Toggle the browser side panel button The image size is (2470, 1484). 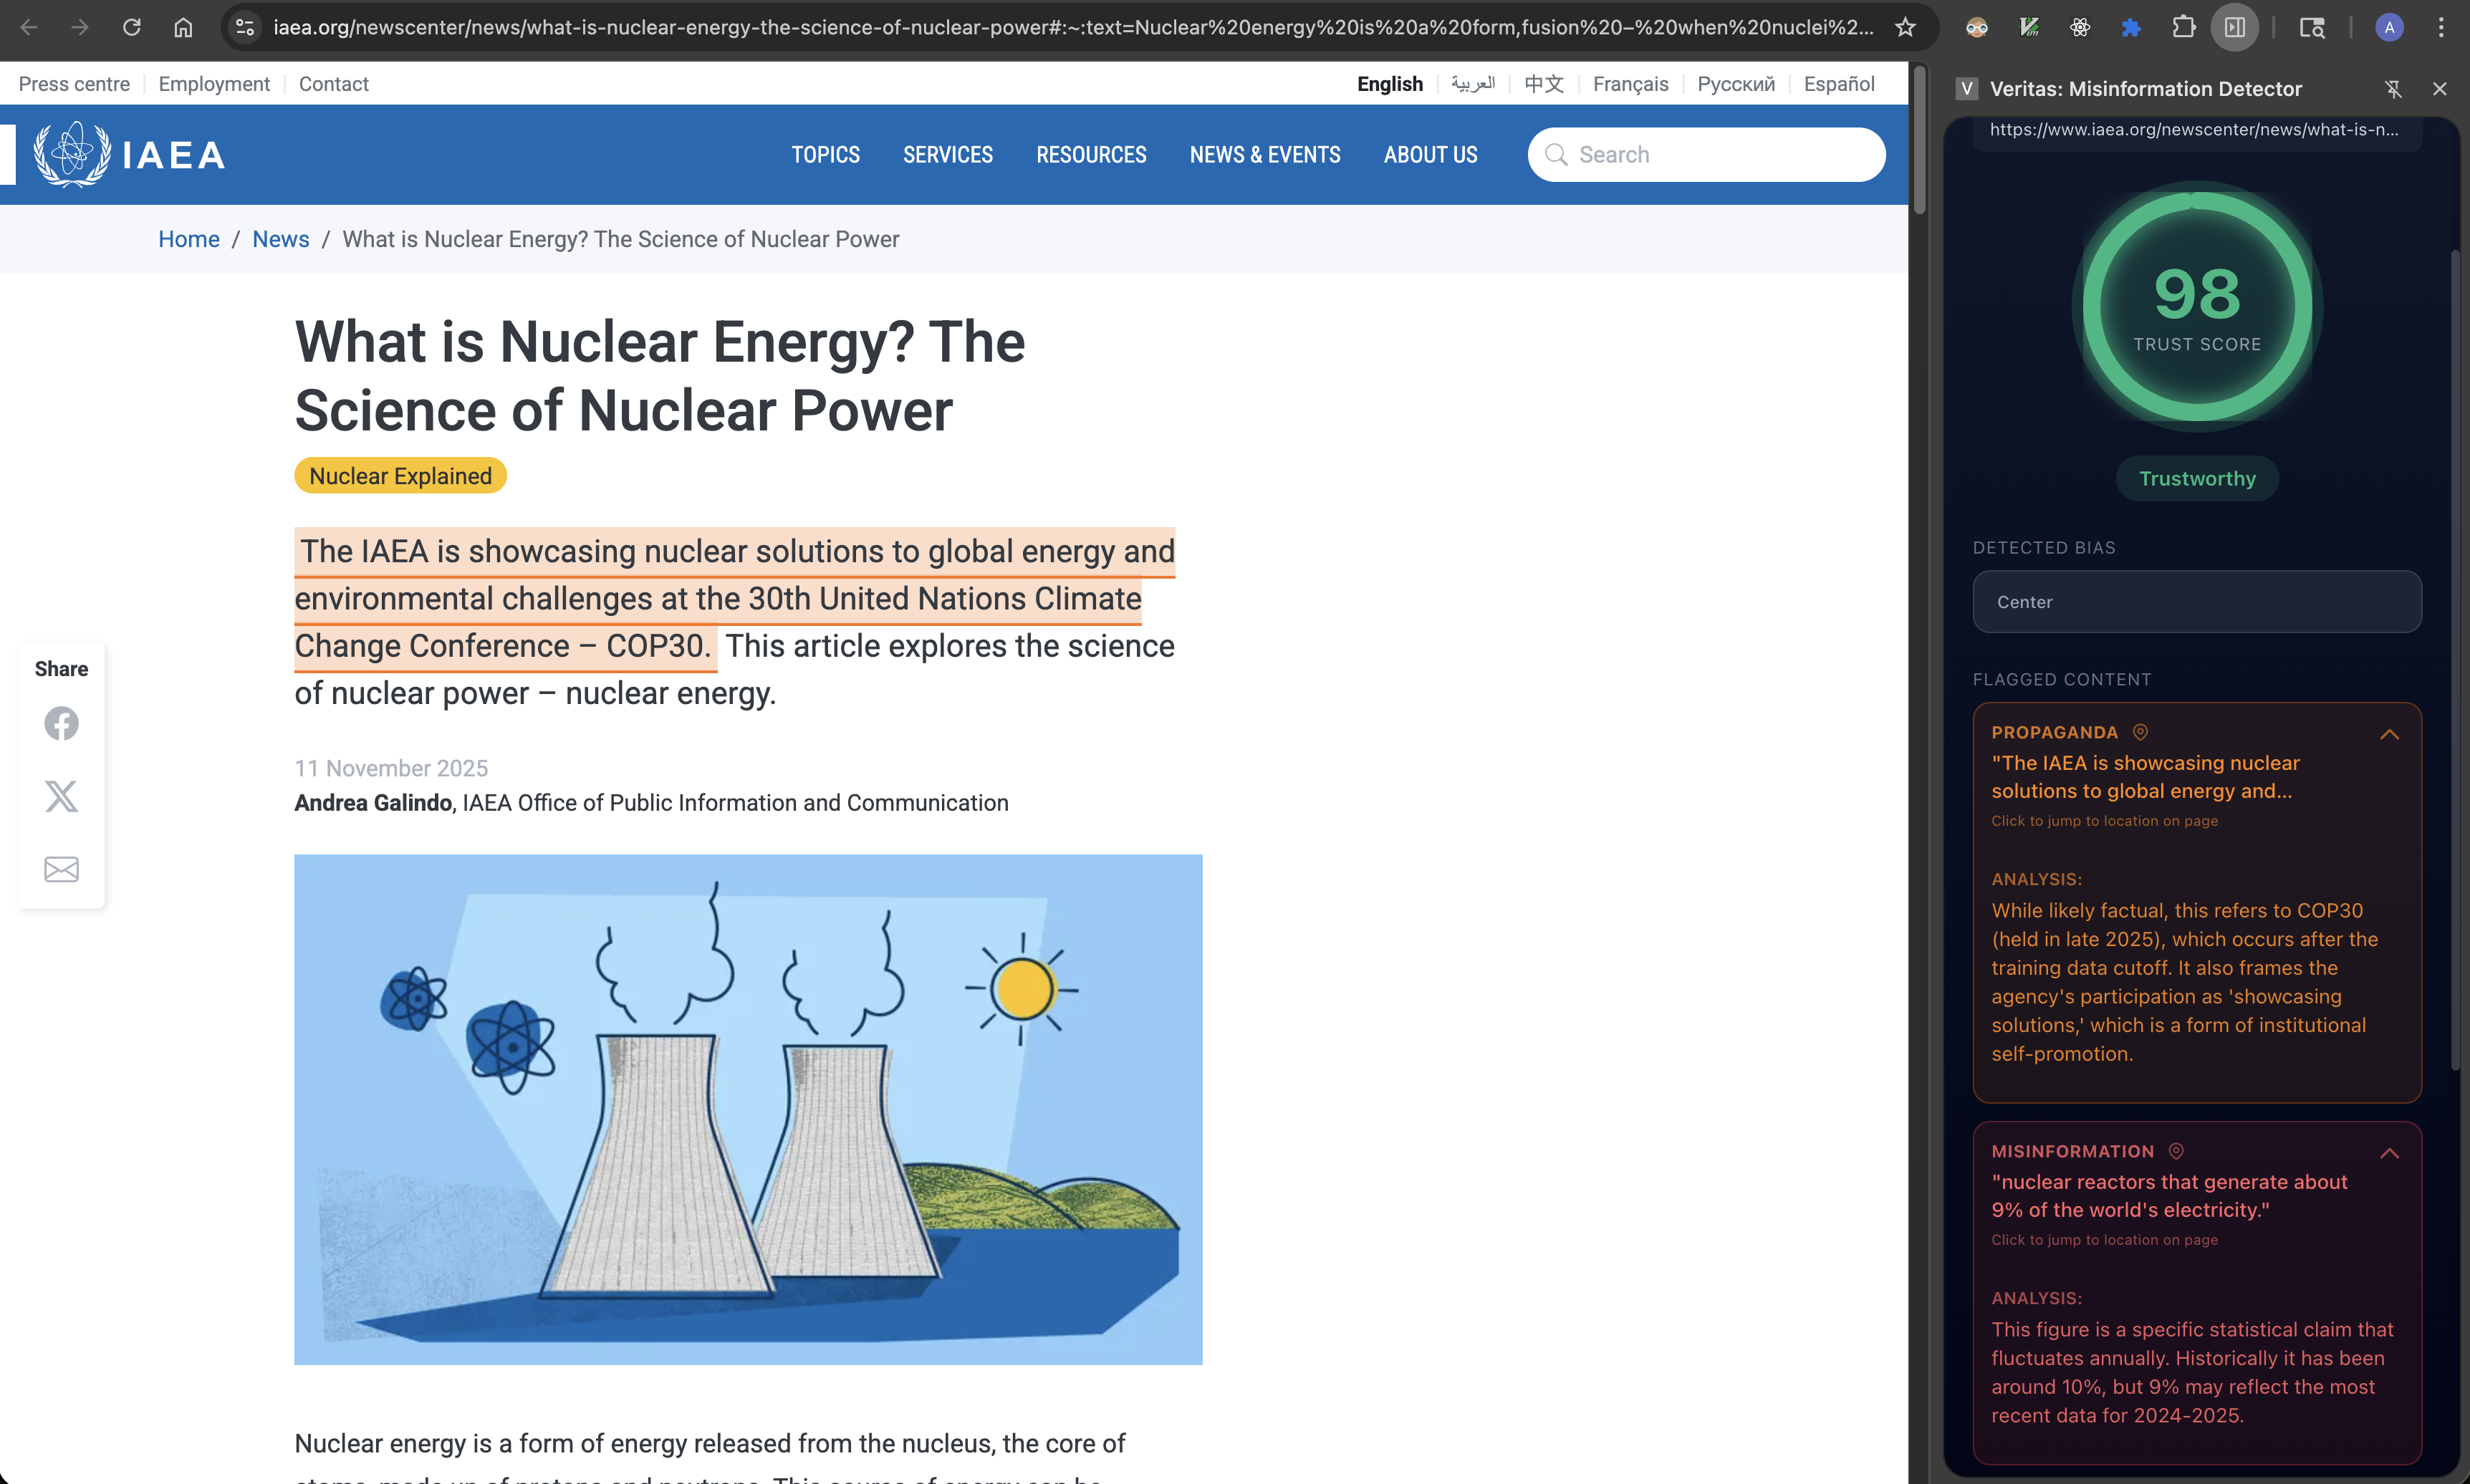pos(2235,27)
